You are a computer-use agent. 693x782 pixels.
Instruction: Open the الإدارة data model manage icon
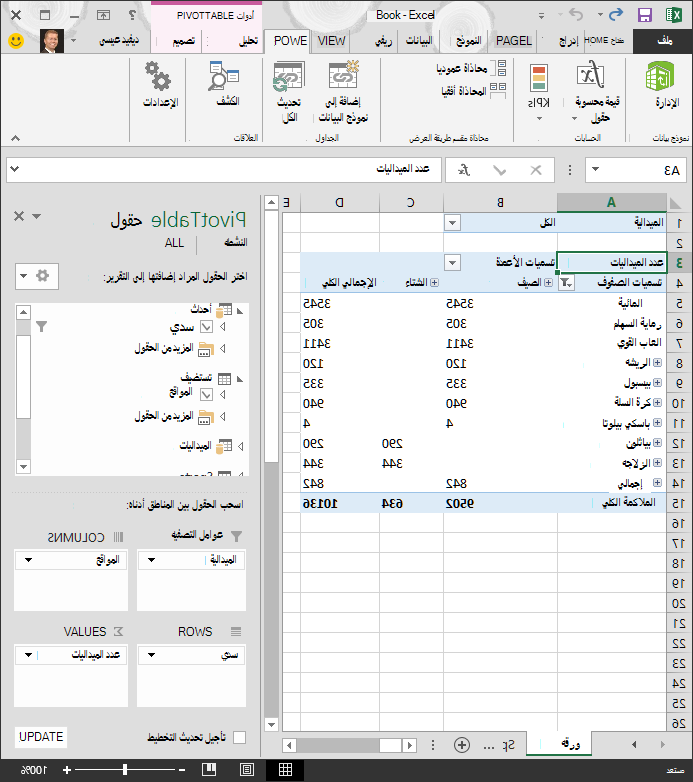click(660, 76)
